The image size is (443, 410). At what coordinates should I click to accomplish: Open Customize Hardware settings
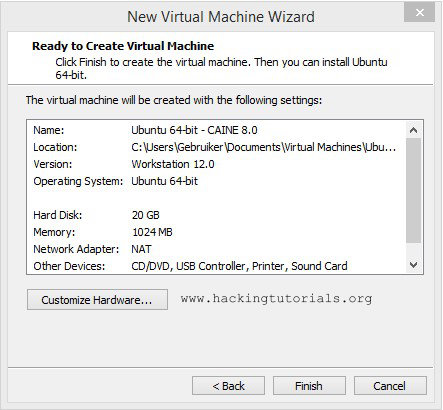[97, 300]
